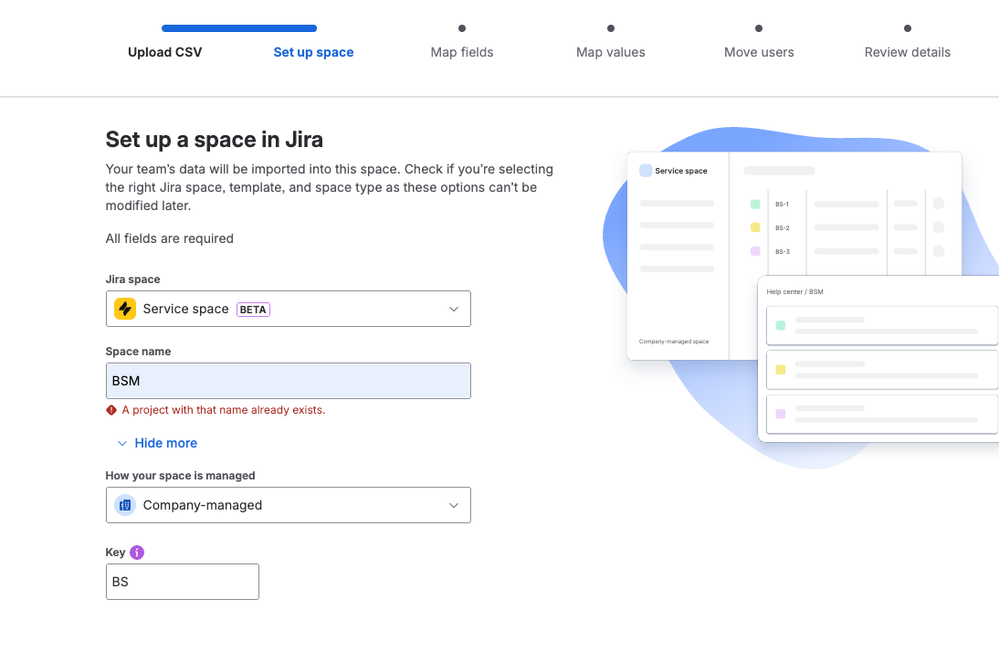Viewport: 999px width, 653px height.
Task: Select the Set up space step
Action: (313, 52)
